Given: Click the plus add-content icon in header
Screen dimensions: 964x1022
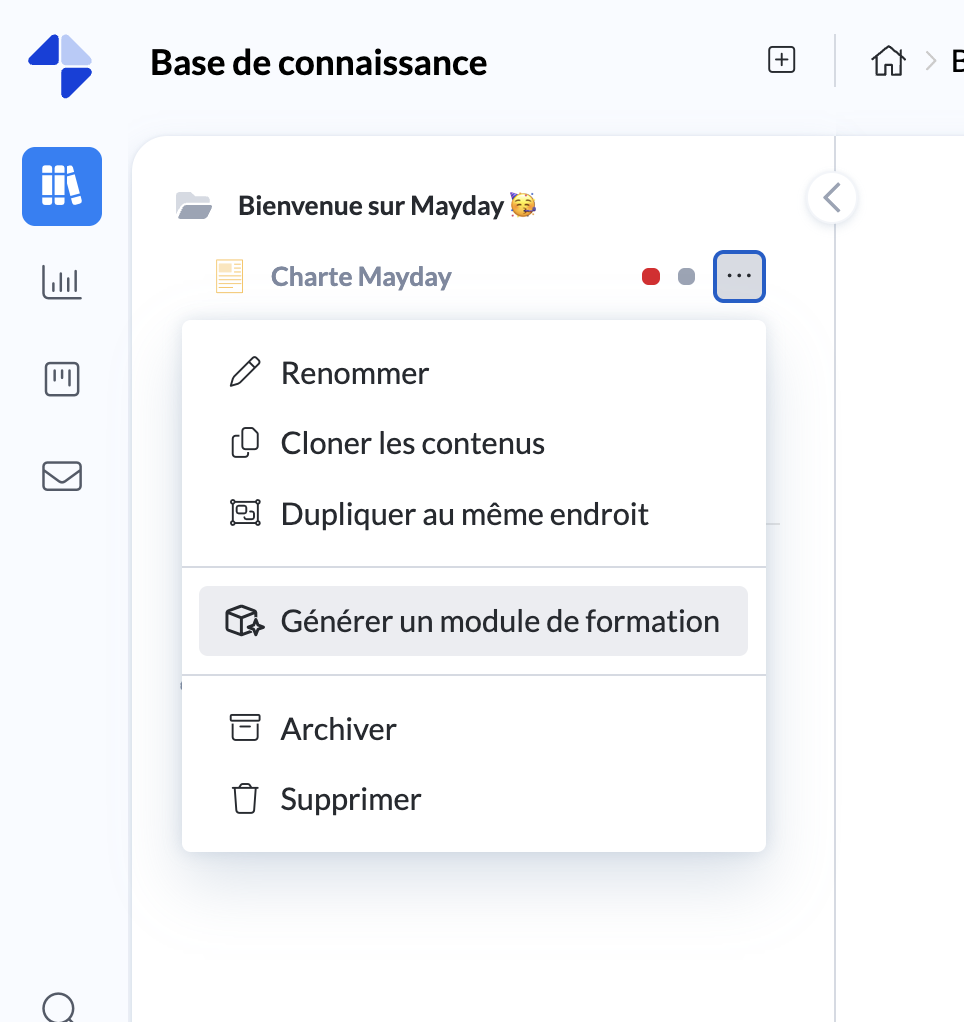Looking at the screenshot, I should [781, 60].
